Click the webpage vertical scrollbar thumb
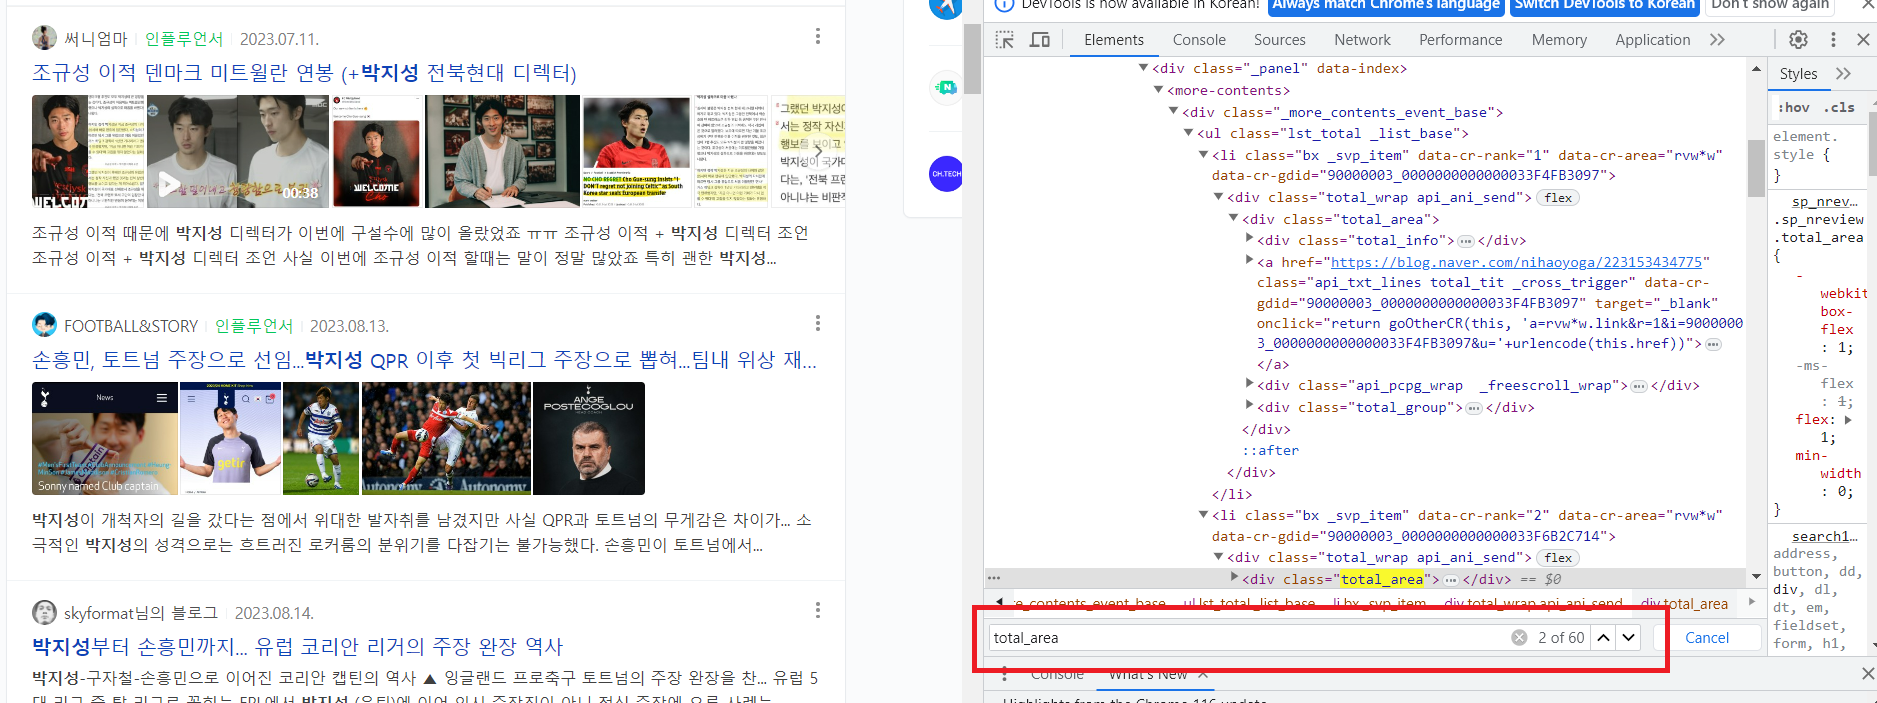Screen dimensions: 1877x703 [x=972, y=58]
